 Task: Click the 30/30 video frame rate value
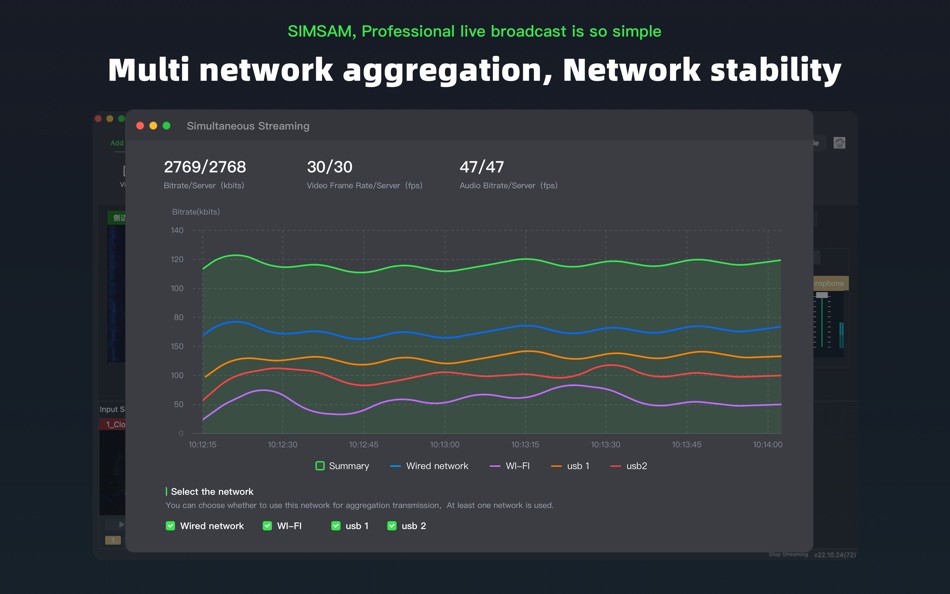[x=330, y=167]
